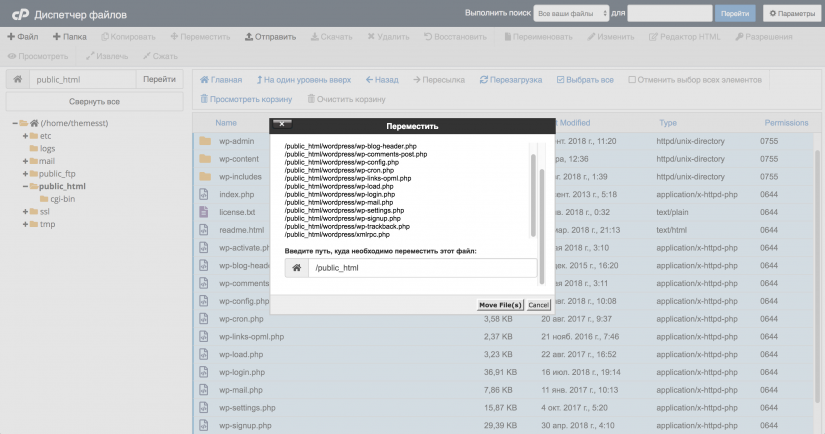Expand the tmp folder node
The image size is (825, 434).
25,224
